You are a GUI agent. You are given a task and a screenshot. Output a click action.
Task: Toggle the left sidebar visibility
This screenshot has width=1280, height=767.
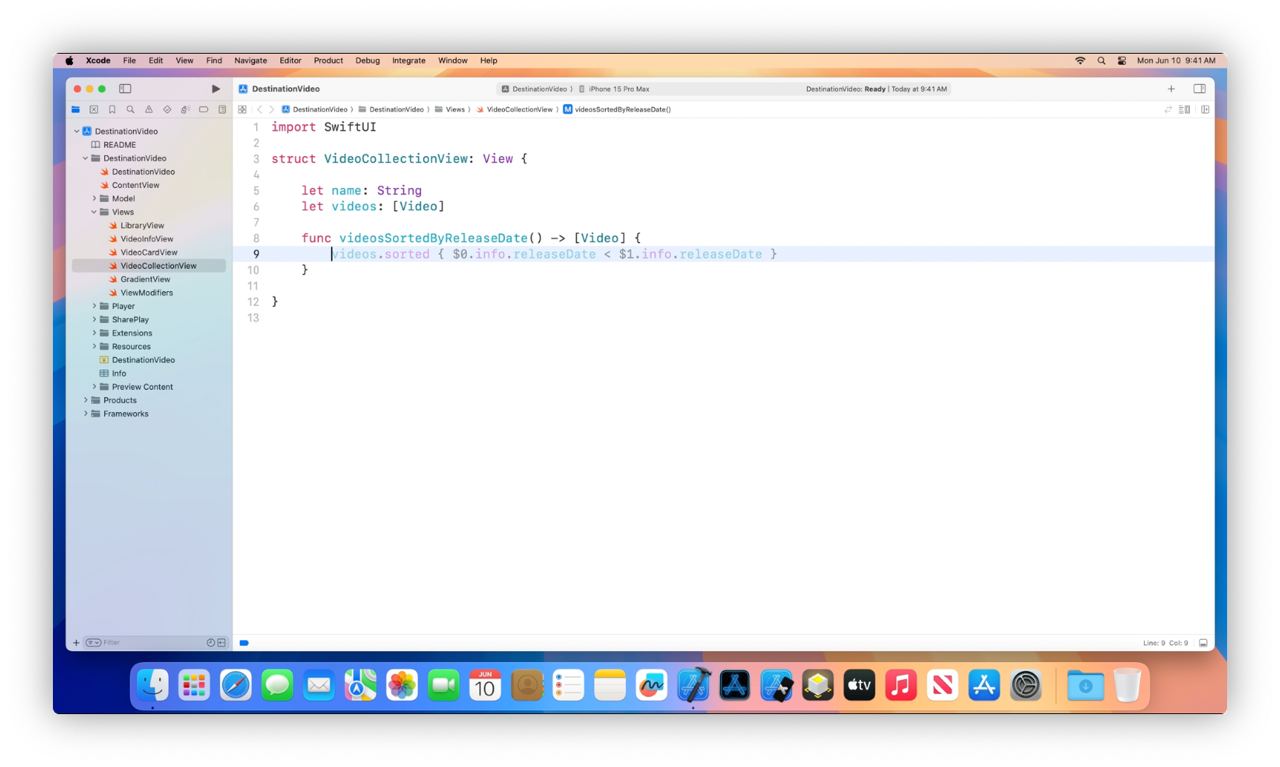click(x=125, y=88)
